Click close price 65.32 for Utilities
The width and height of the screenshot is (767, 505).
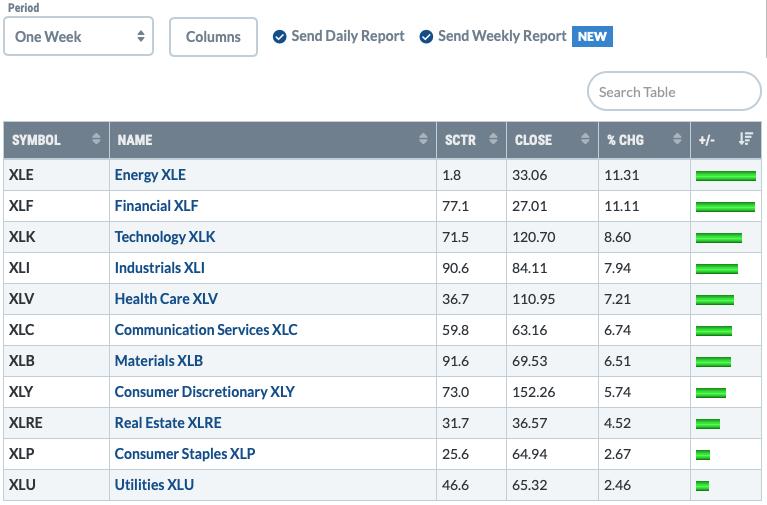click(530, 485)
